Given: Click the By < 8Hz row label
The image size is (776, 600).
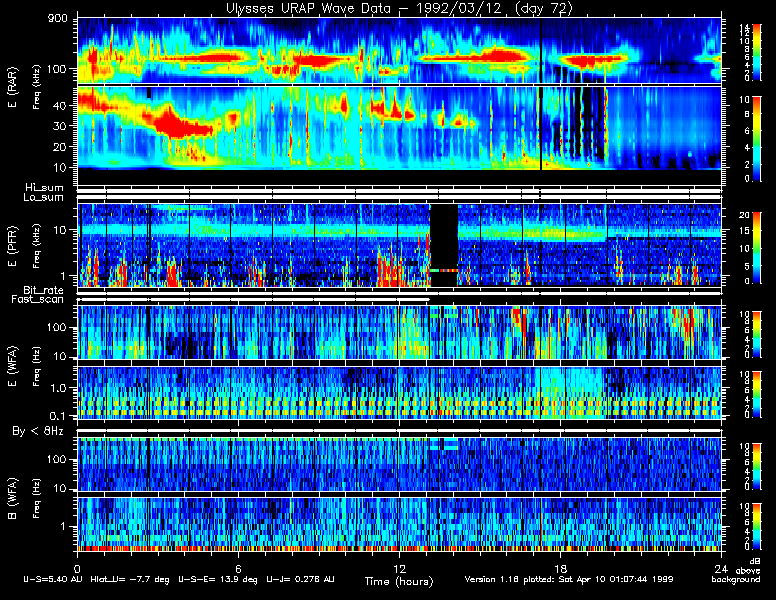Looking at the screenshot, I should click(38, 431).
